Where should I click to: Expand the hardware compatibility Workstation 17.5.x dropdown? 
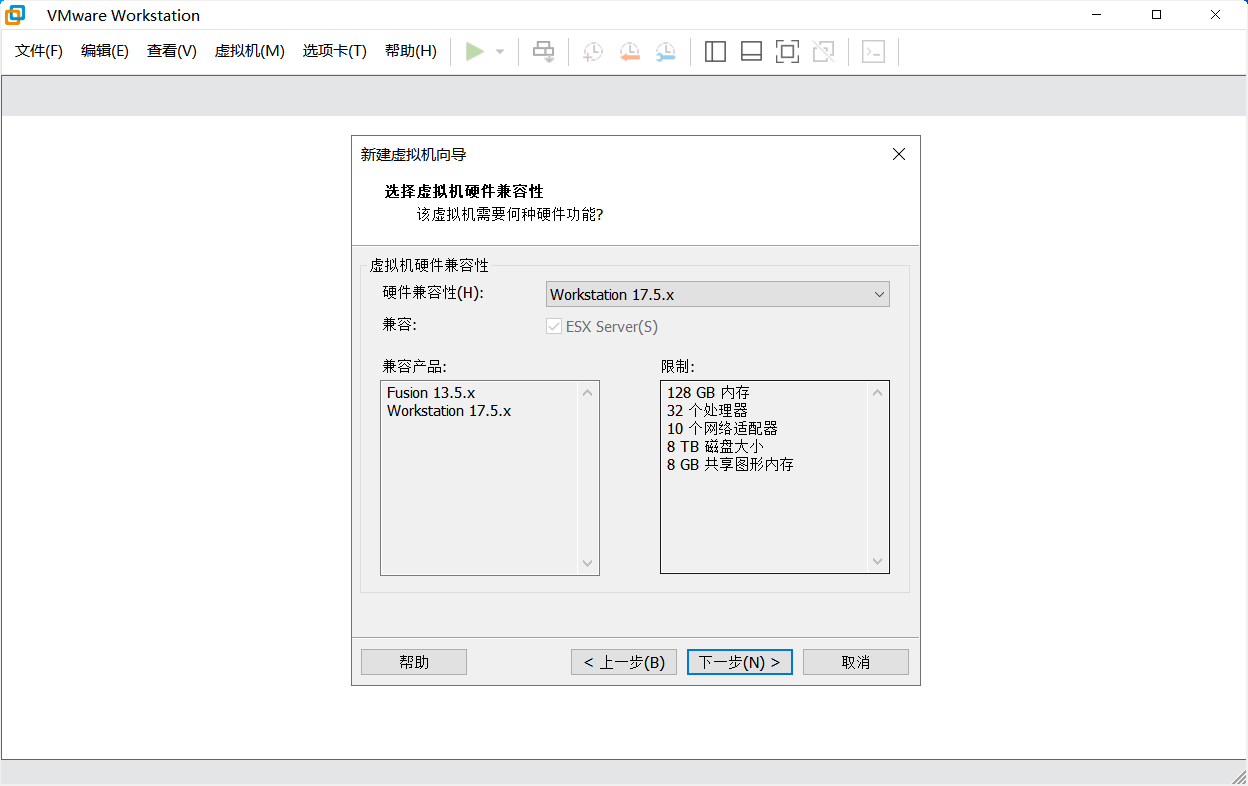pos(718,295)
